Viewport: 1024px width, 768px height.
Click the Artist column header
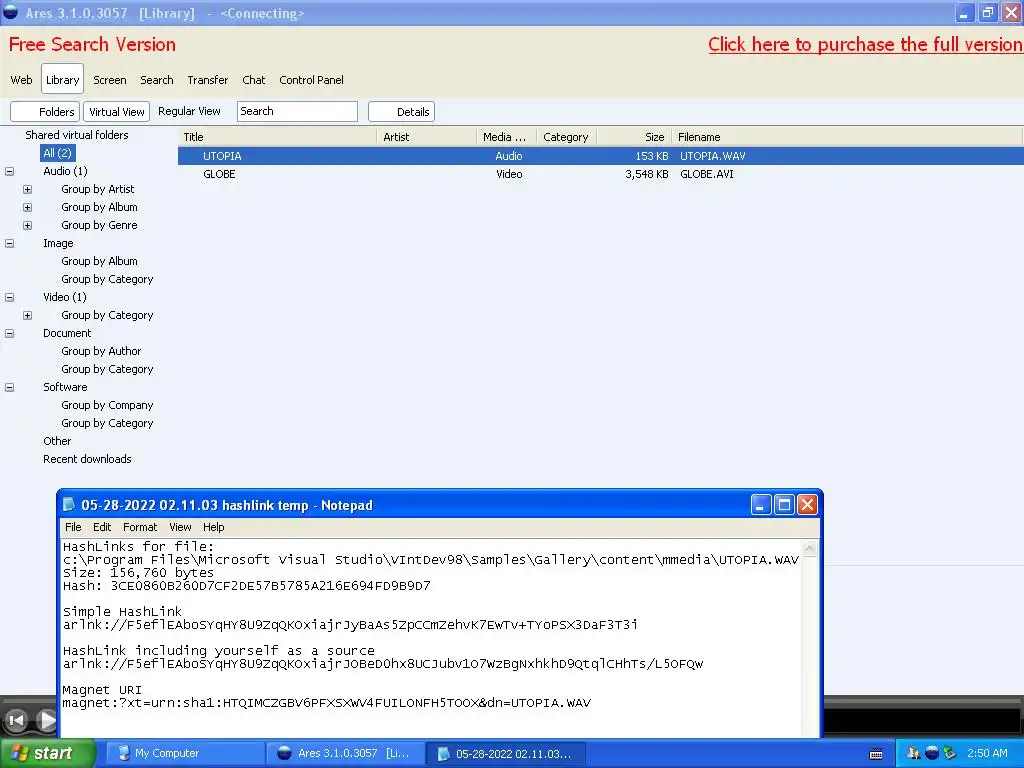coord(426,137)
